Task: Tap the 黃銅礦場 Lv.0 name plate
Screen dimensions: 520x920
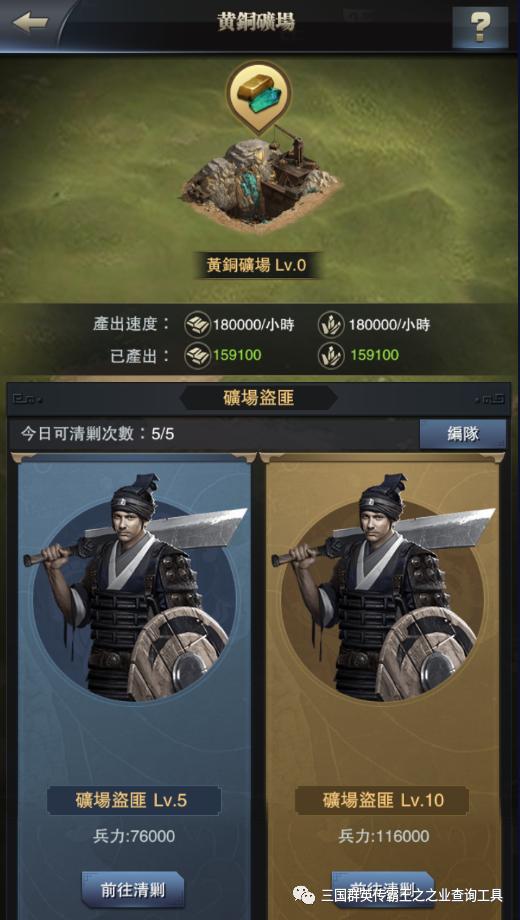Action: [x=256, y=265]
